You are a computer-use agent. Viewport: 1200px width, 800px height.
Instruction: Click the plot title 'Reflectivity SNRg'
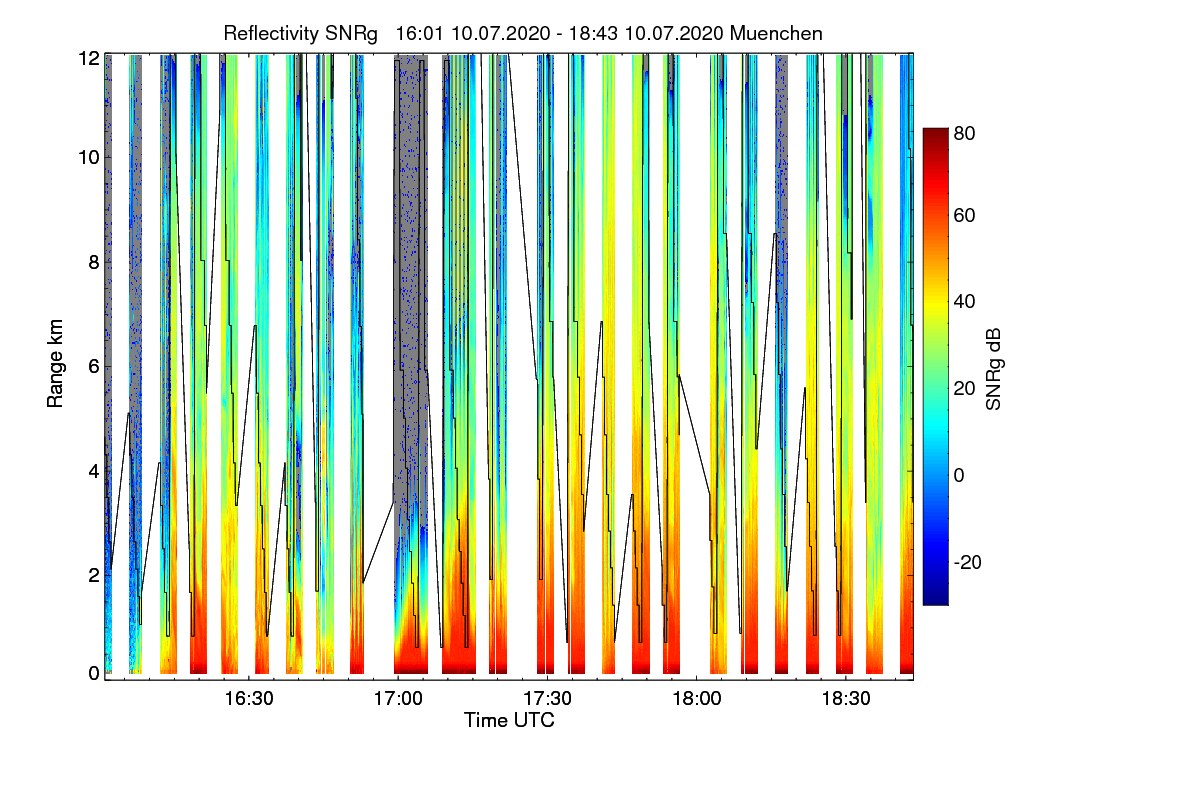[x=300, y=33]
